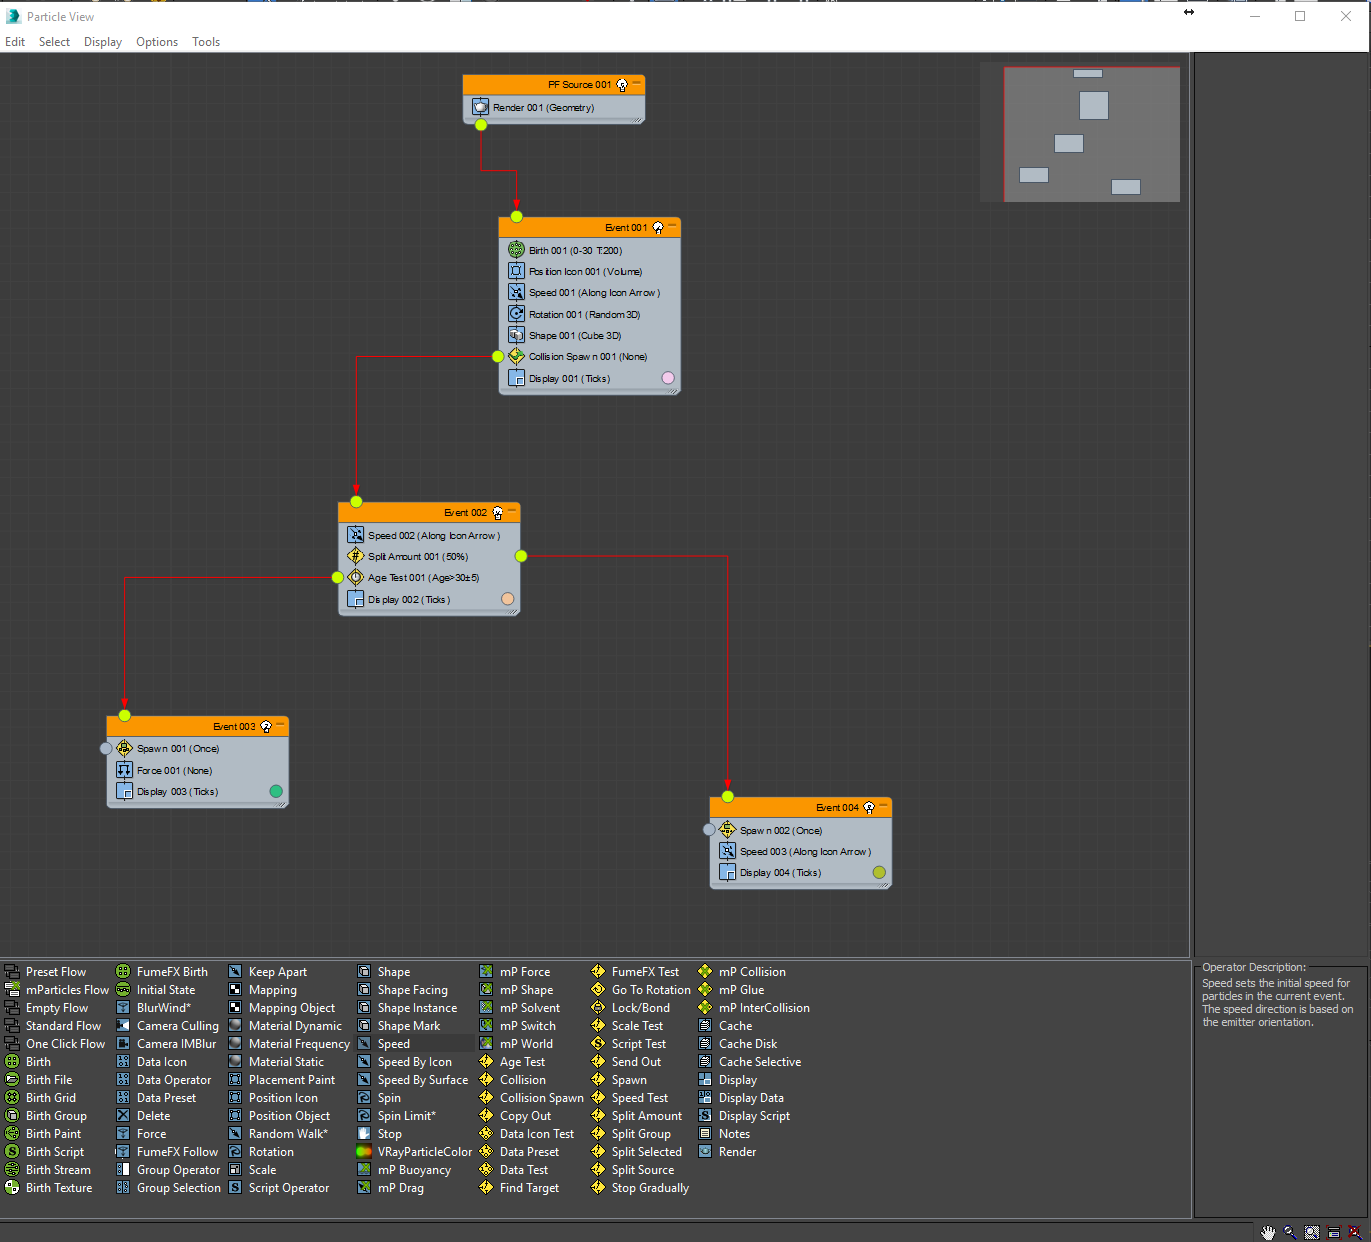
Task: Collapse the Event 002 node
Action: point(512,512)
